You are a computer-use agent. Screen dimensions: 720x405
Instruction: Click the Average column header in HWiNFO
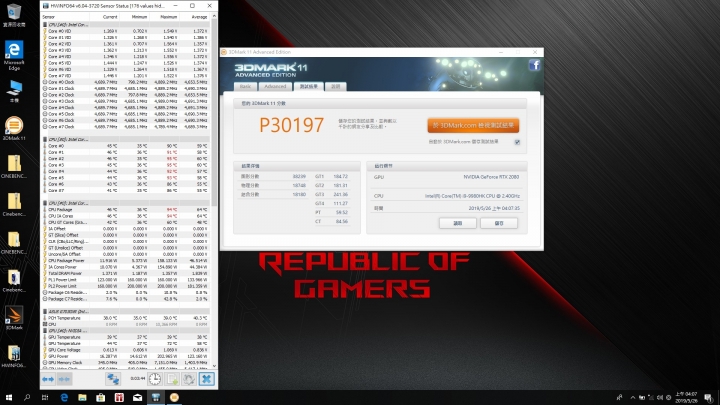click(x=194, y=17)
